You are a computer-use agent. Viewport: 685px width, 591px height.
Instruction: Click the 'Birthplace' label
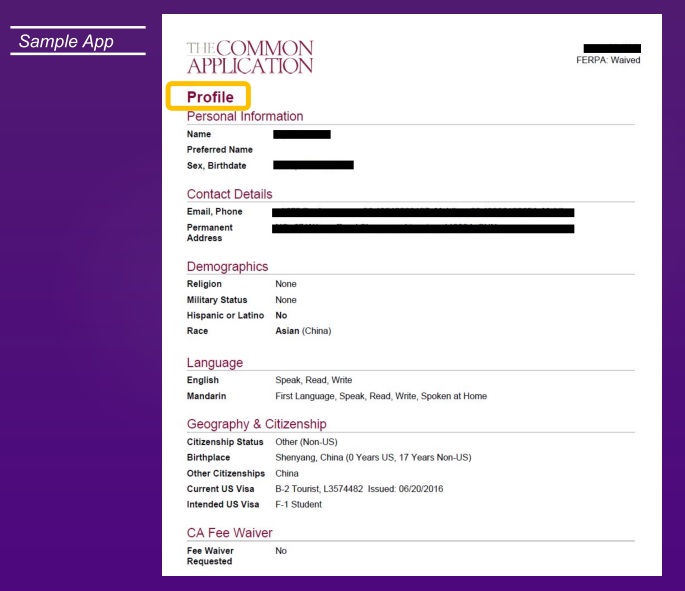point(208,457)
